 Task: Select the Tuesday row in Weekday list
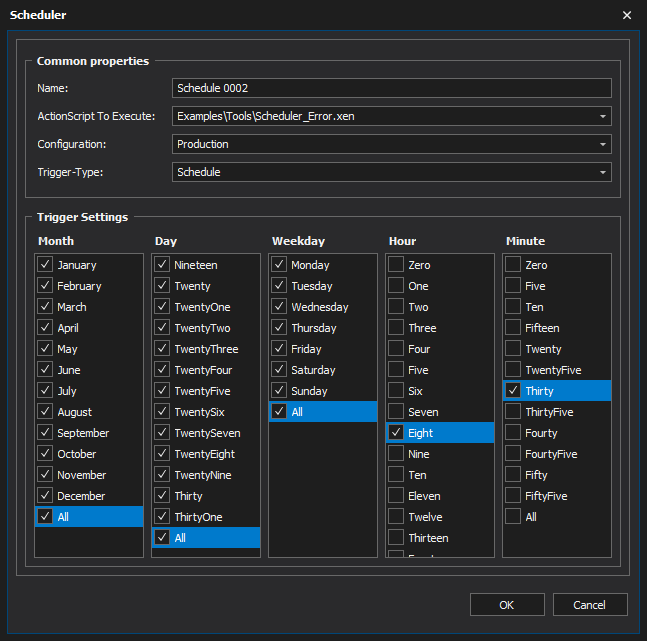pos(323,286)
